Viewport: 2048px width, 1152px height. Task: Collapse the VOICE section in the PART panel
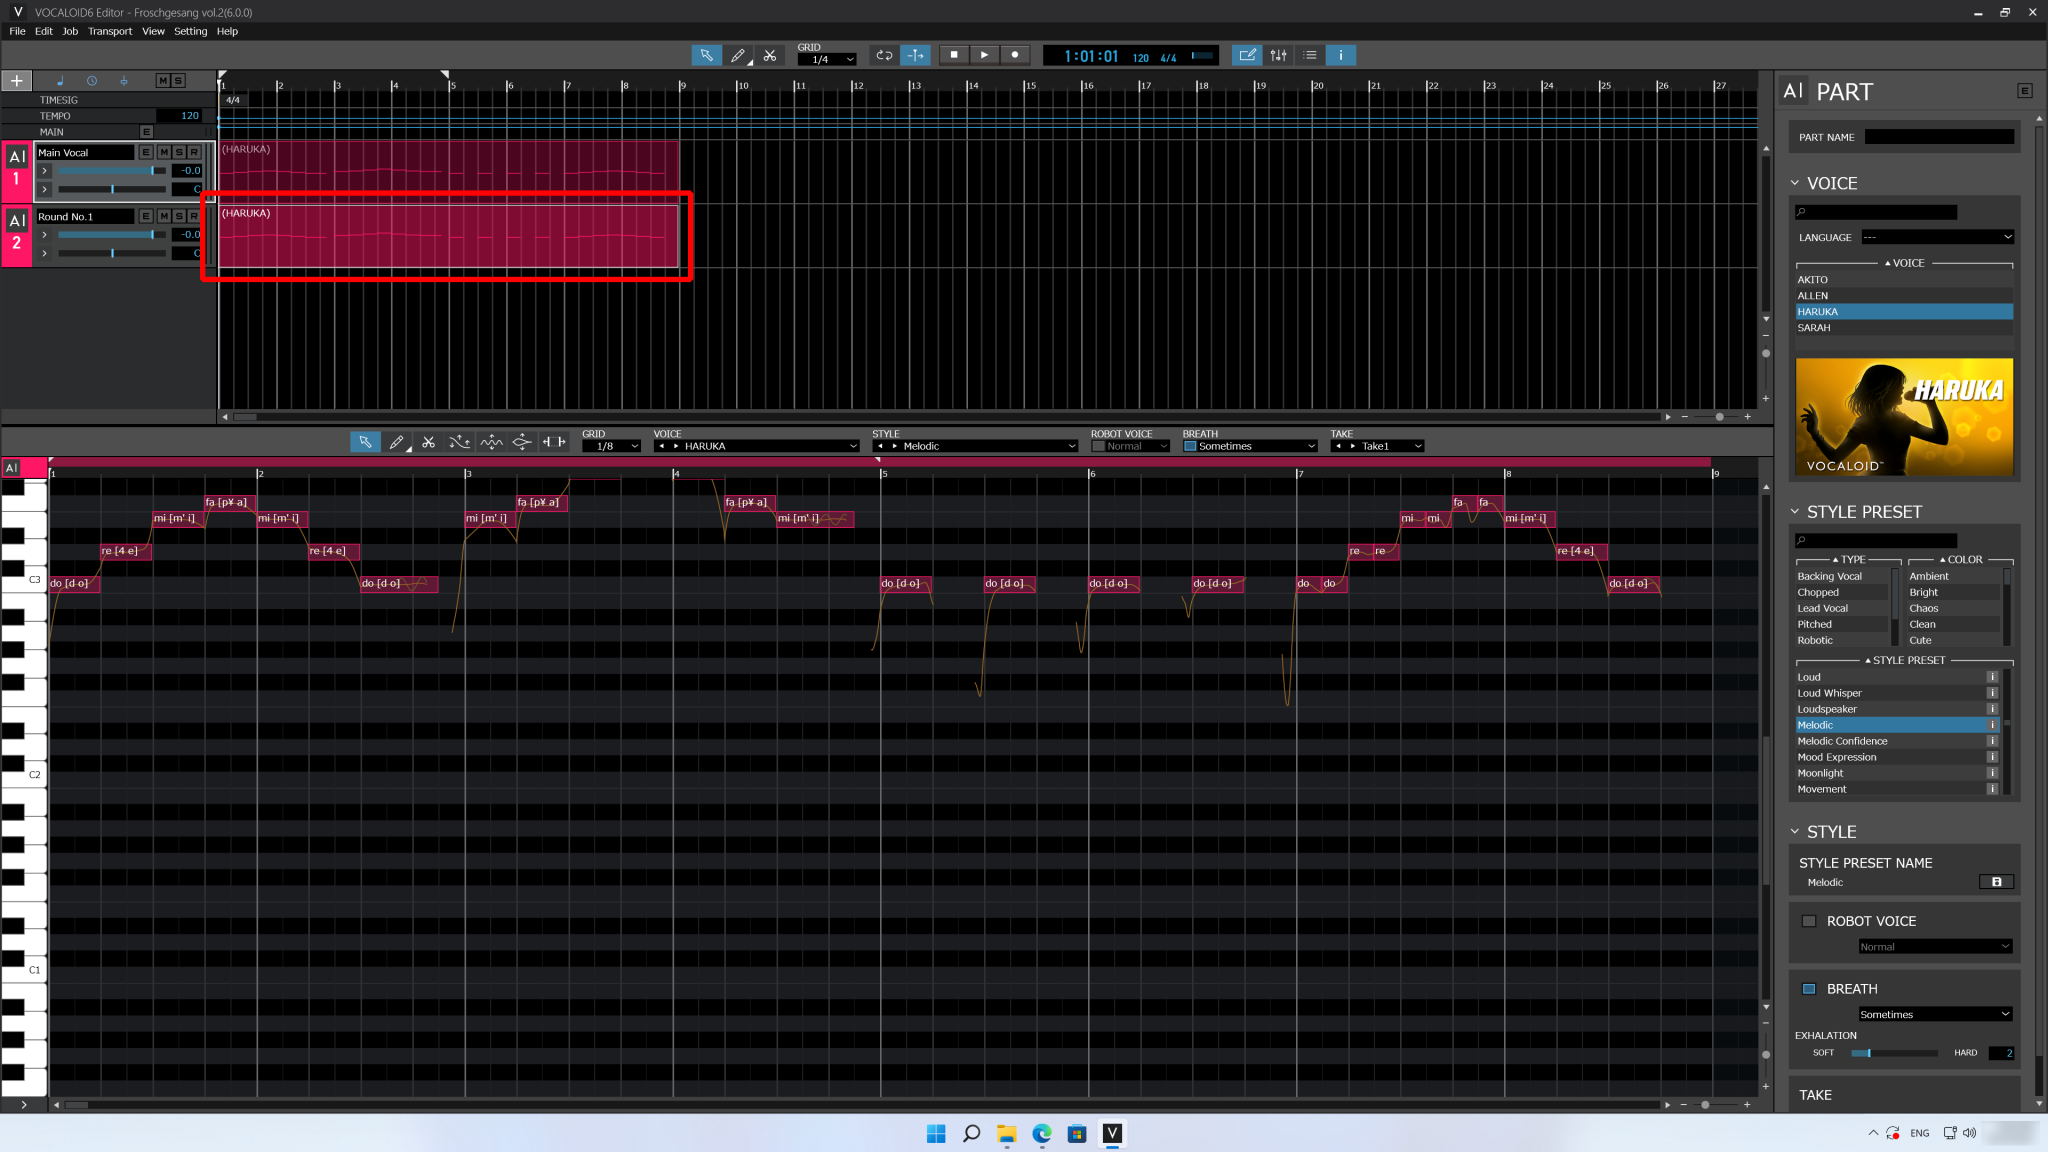point(1797,183)
